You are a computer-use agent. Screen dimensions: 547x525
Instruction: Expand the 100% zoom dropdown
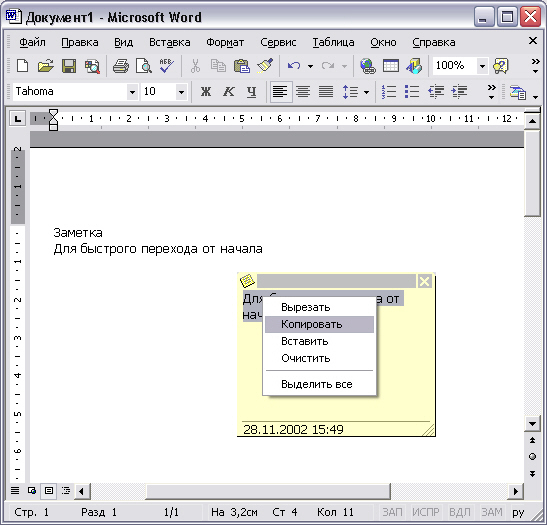click(x=482, y=66)
